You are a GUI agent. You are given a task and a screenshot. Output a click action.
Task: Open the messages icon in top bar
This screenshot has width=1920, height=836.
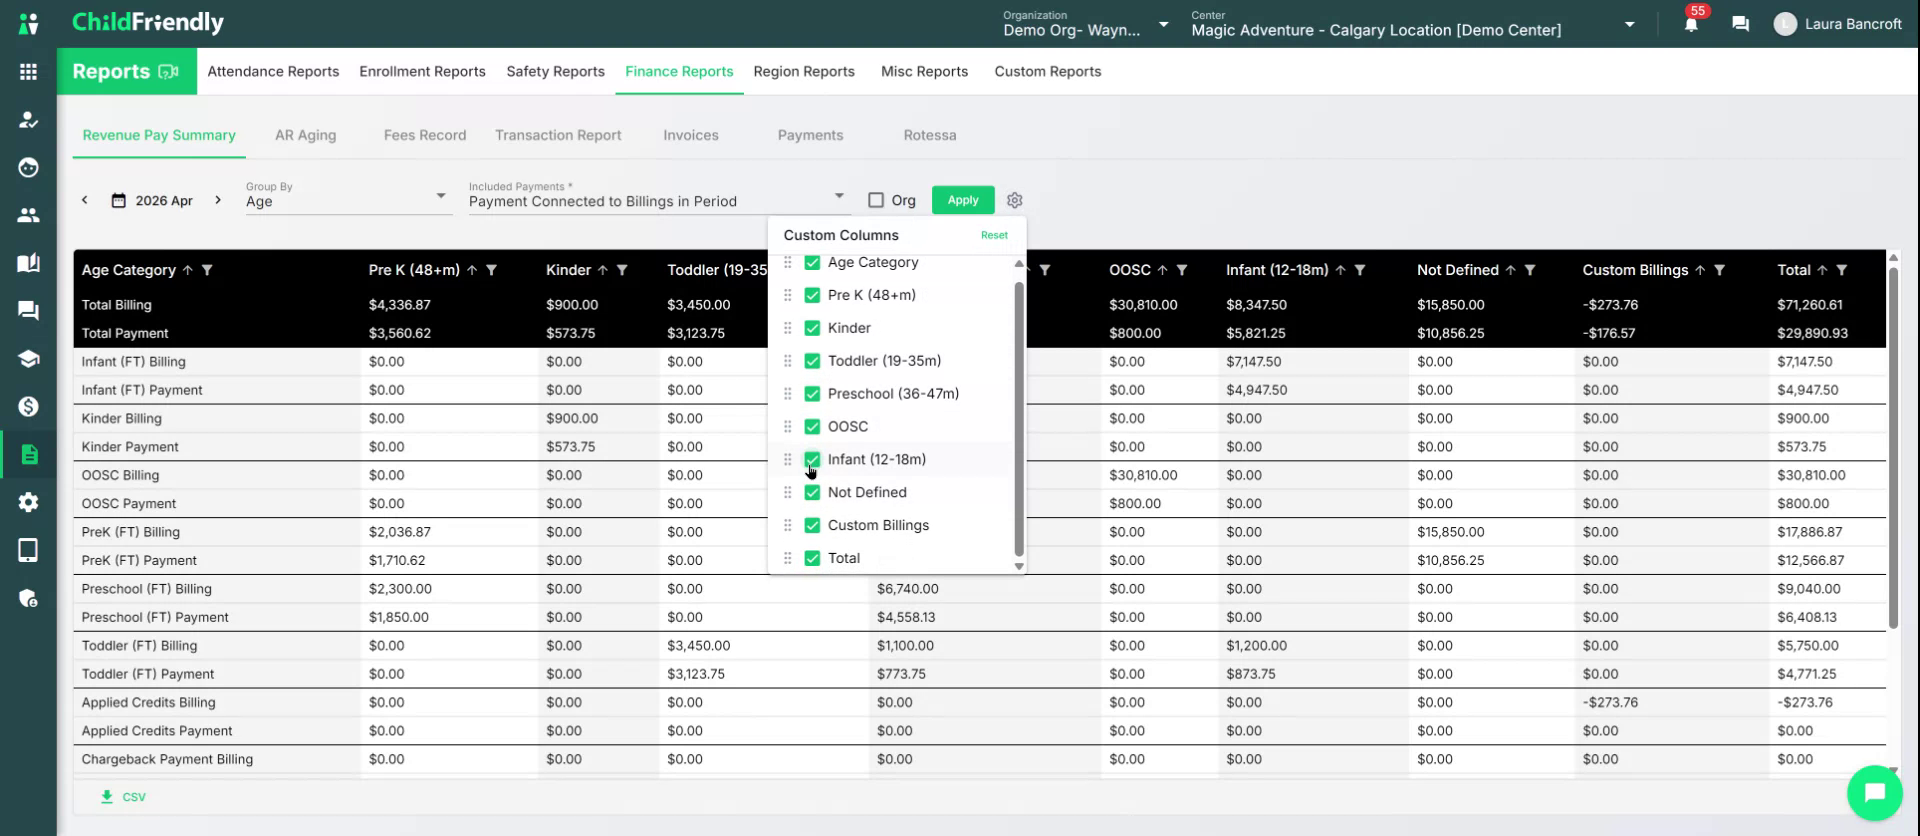1740,24
